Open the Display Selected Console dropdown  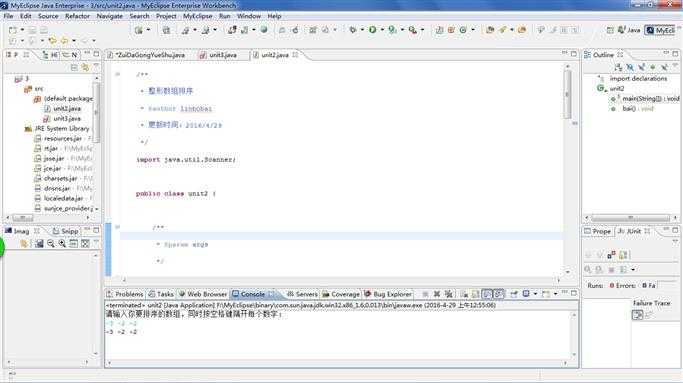click(x=535, y=294)
